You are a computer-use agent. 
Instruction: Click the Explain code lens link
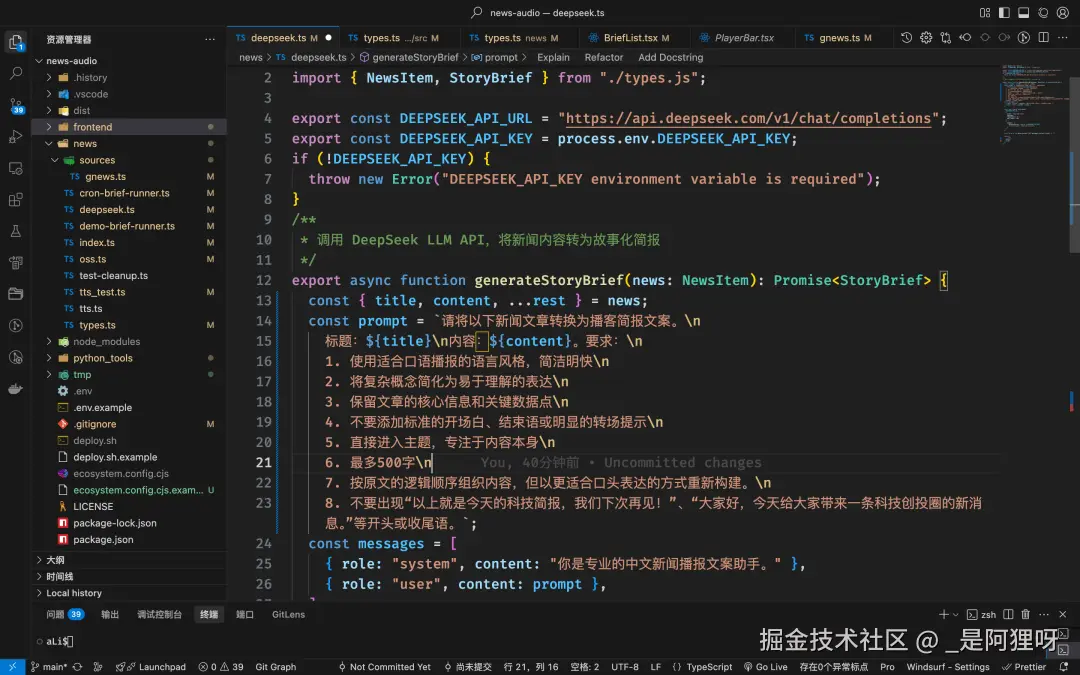(553, 57)
